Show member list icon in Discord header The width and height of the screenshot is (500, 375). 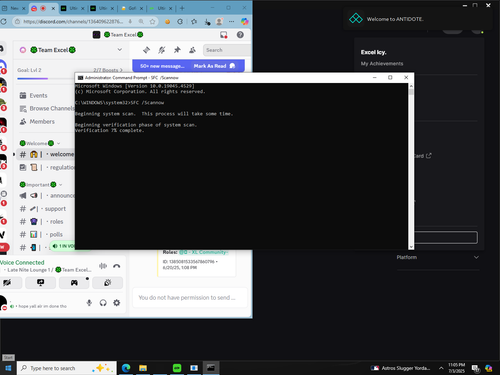192,50
